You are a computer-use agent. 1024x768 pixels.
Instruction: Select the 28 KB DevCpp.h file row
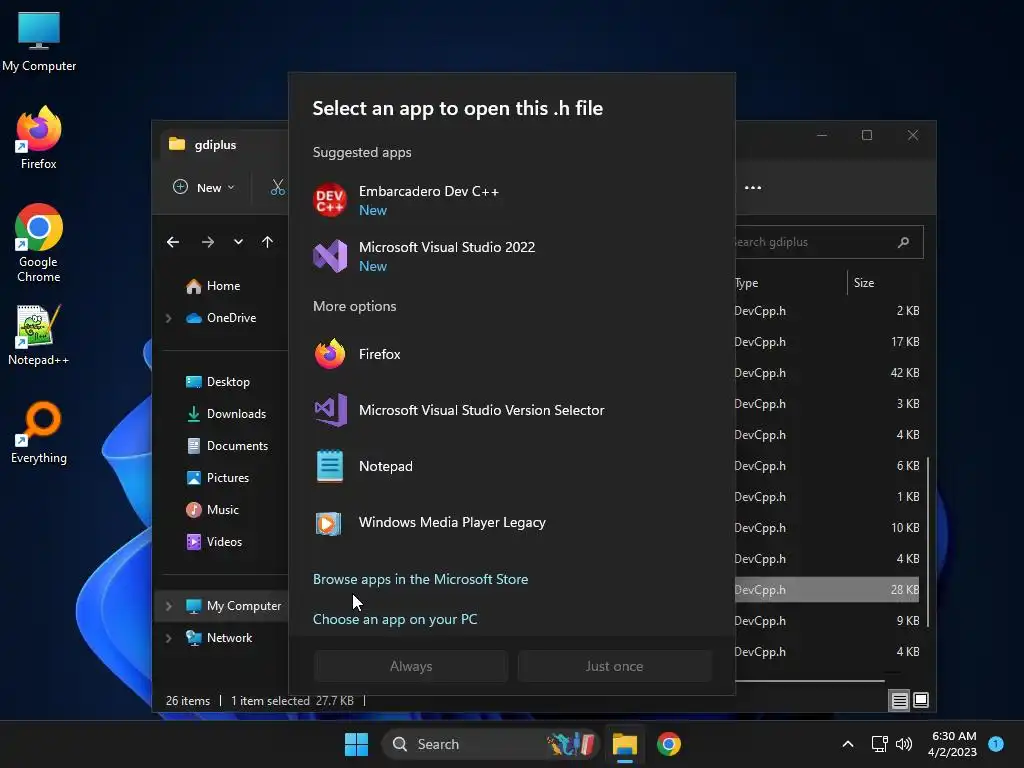(827, 590)
